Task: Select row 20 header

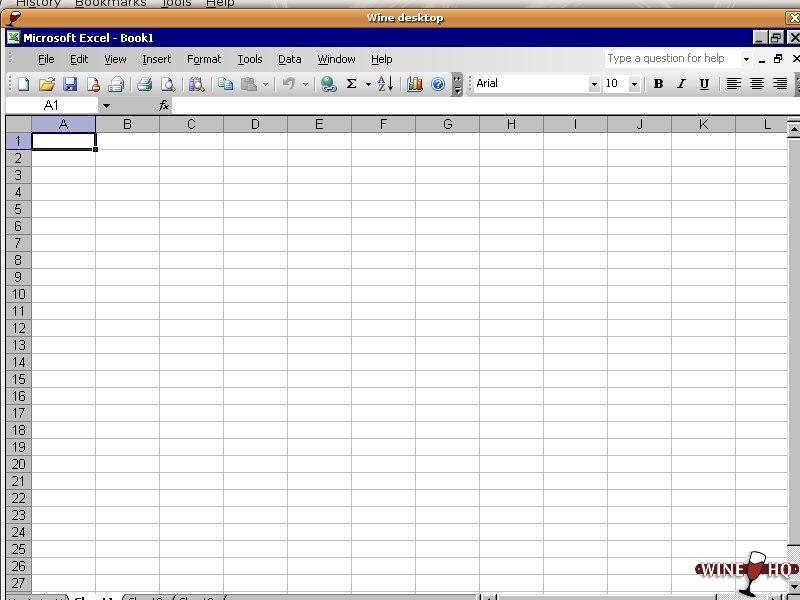Action: [x=18, y=464]
